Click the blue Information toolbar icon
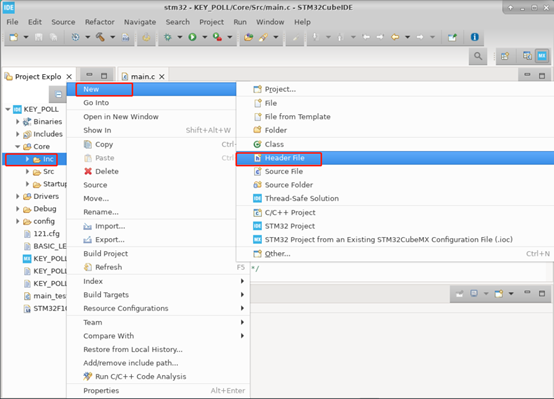The image size is (554, 399). pyautogui.click(x=475, y=37)
